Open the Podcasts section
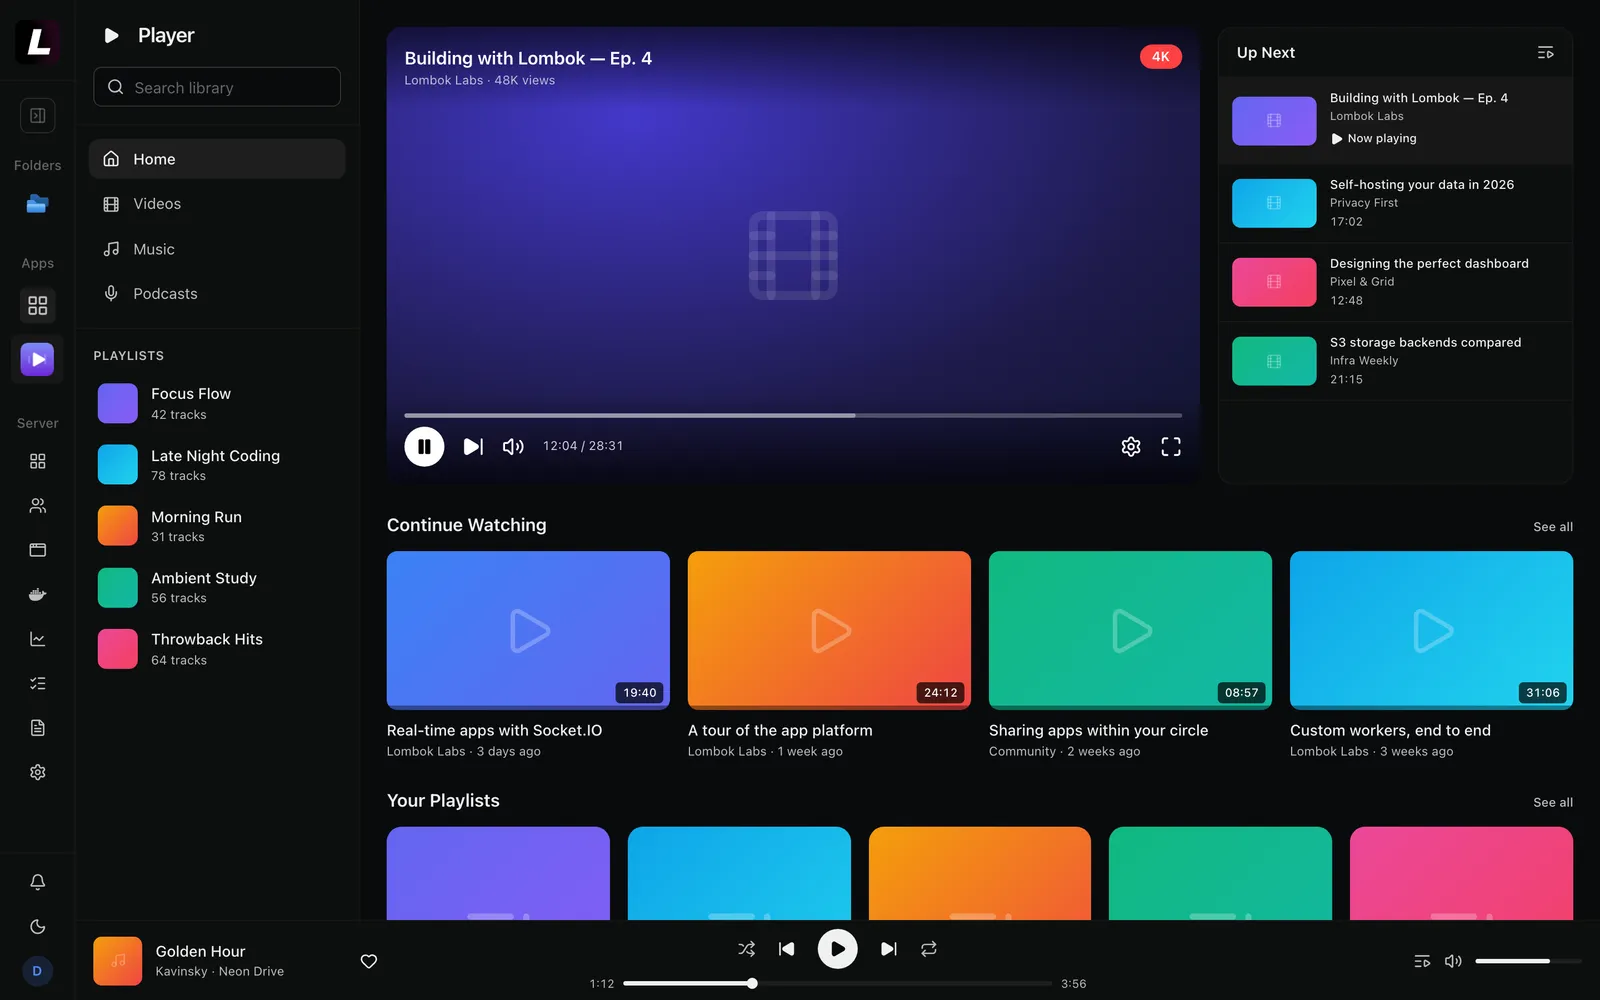 point(217,294)
